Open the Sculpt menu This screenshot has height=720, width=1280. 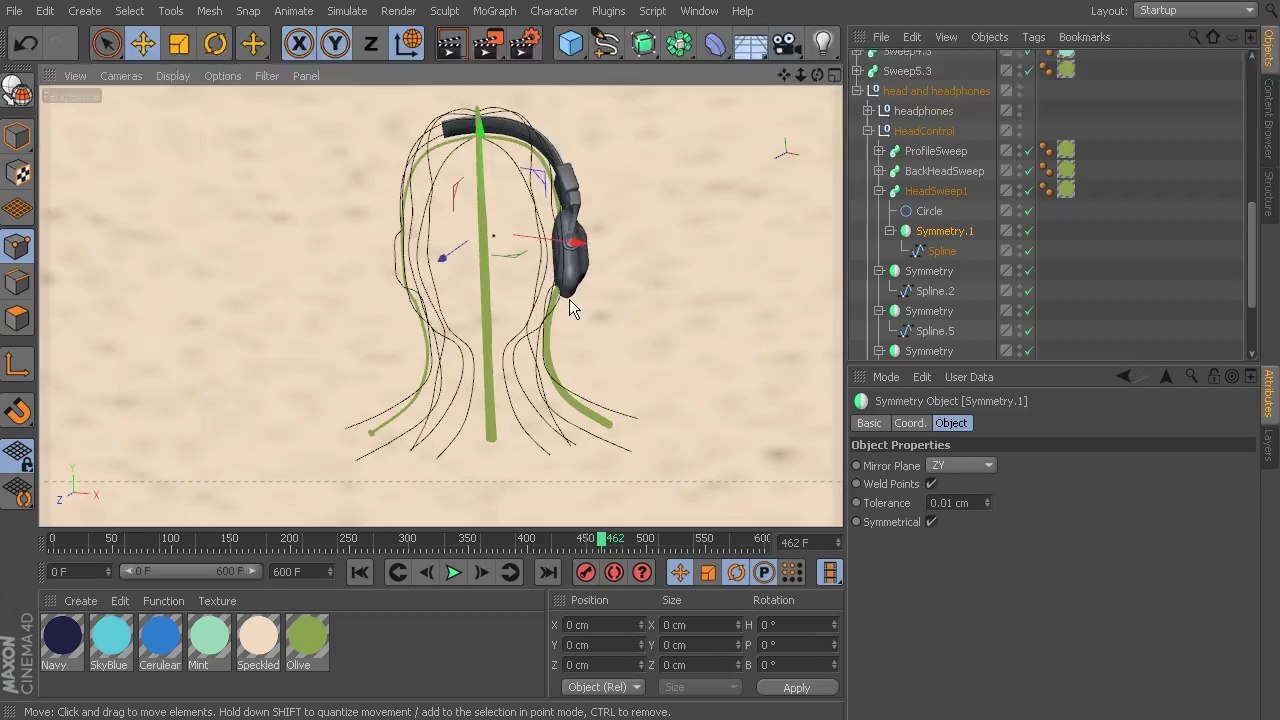444,11
